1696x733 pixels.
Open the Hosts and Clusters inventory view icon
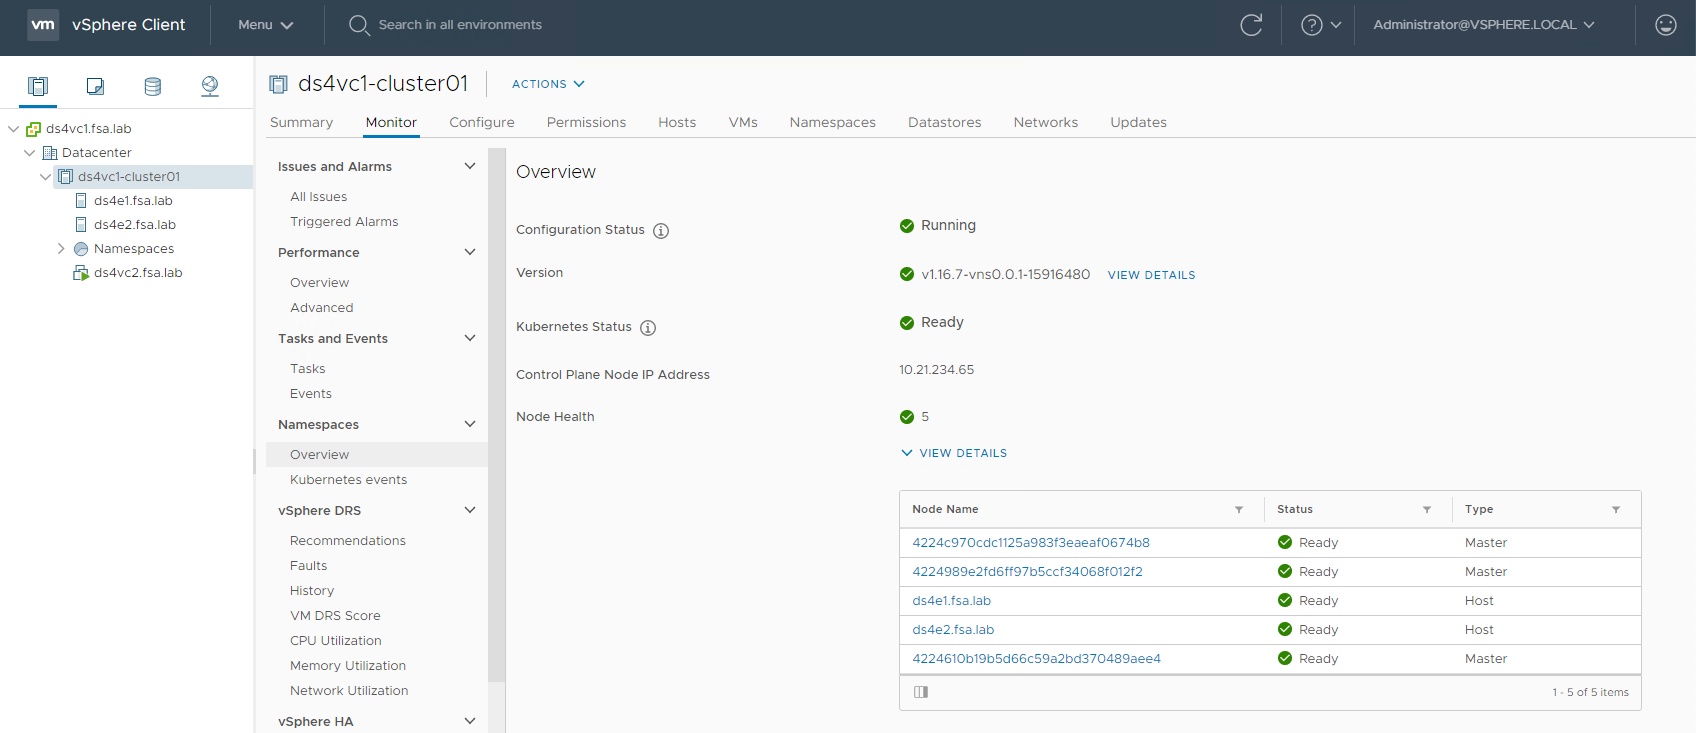(38, 86)
